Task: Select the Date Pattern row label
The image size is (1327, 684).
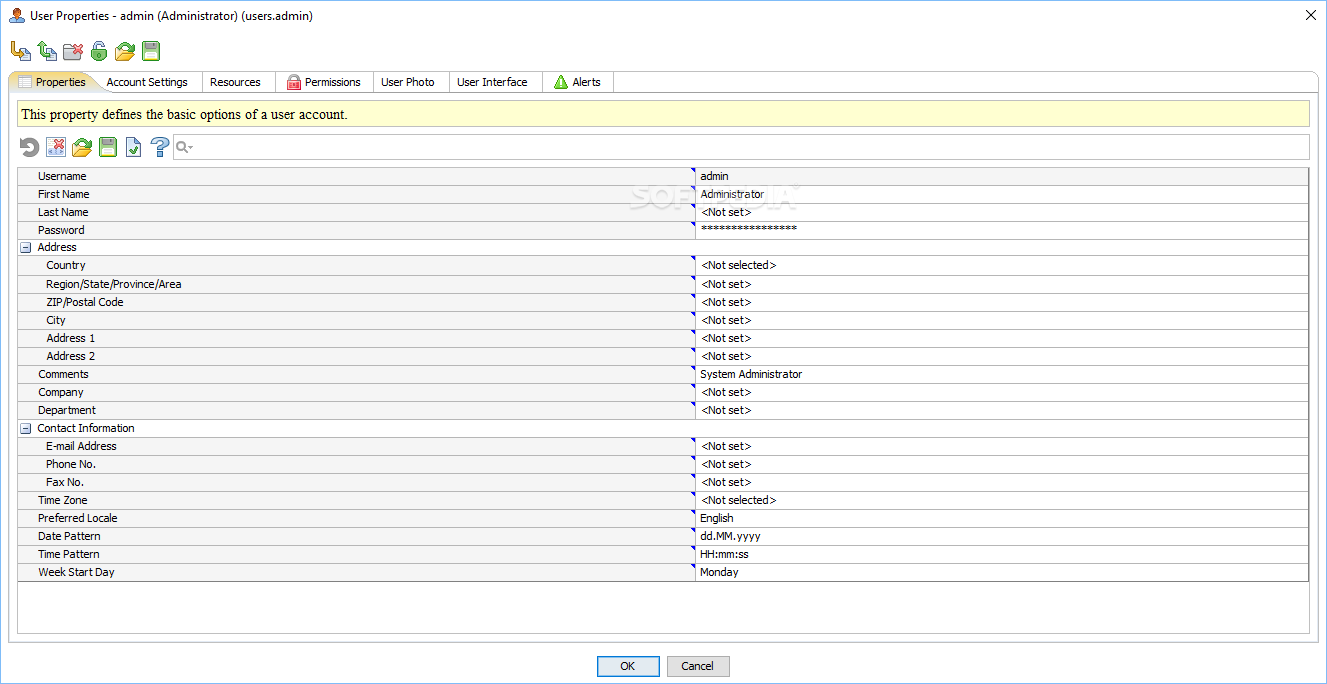Action: point(69,536)
